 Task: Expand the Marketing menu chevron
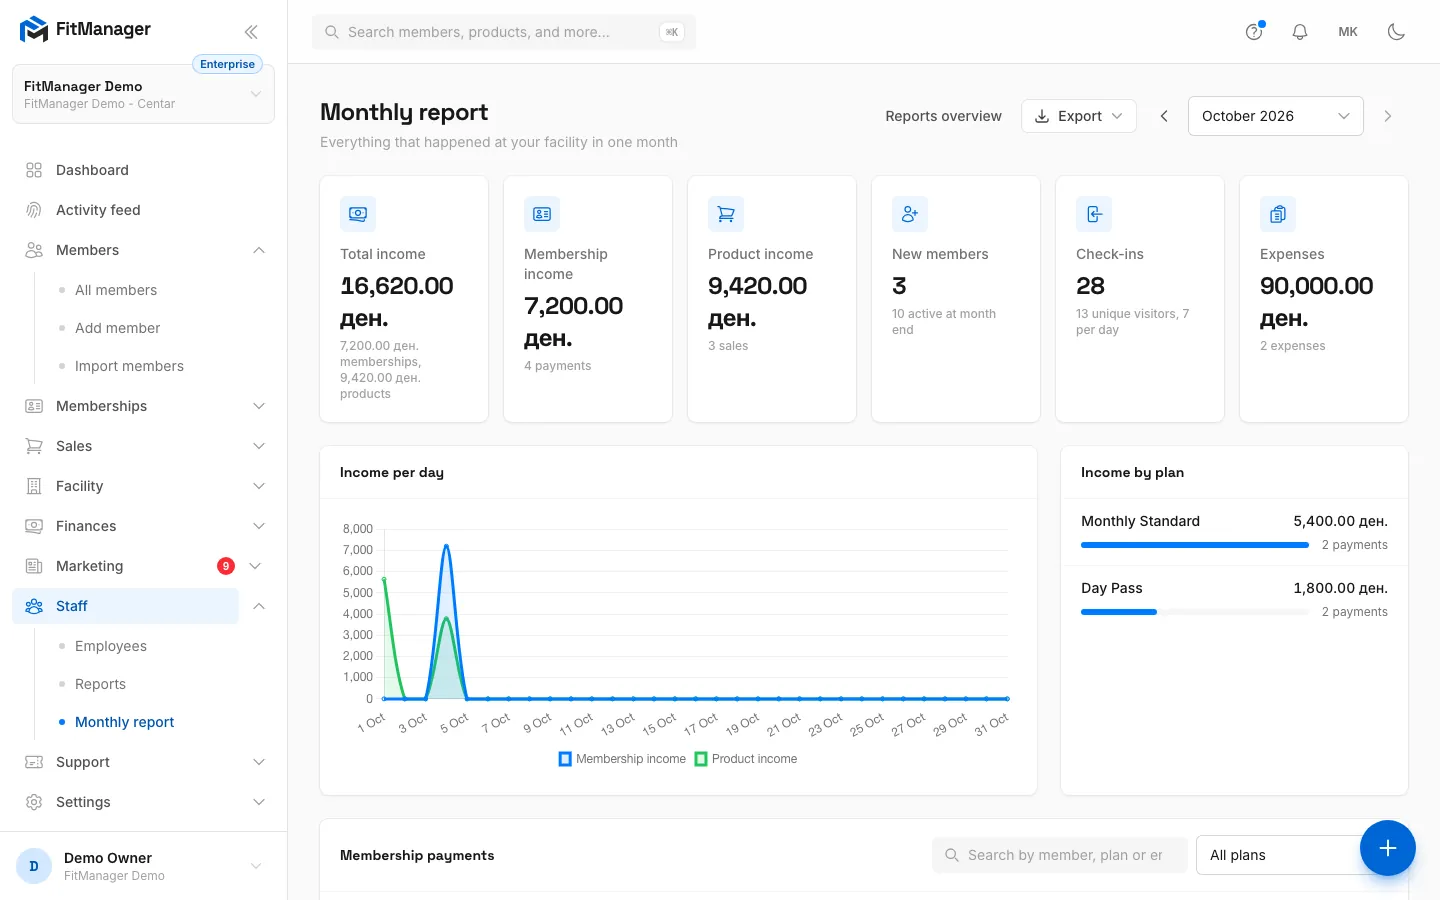(255, 566)
